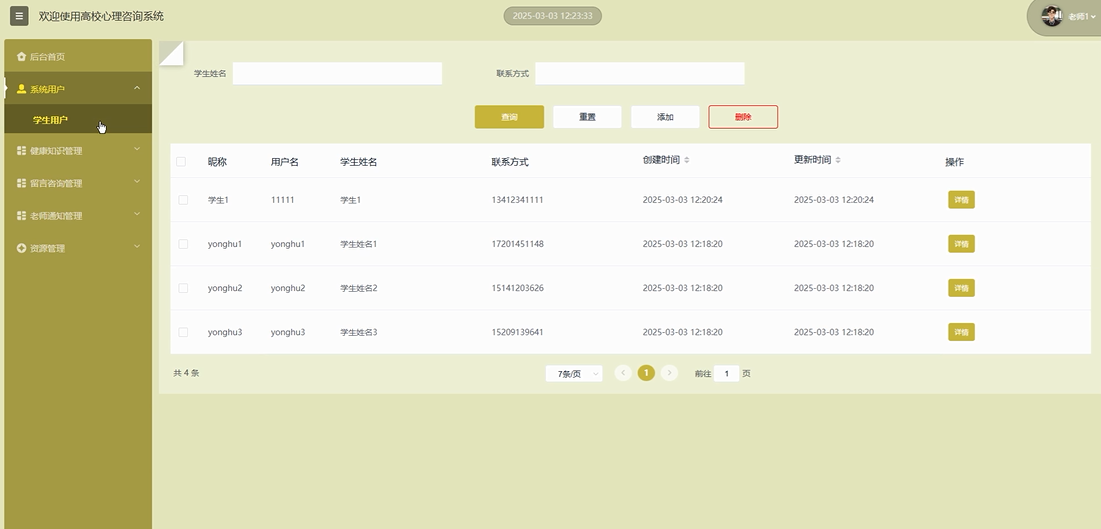Open the 7条/页 page size dropdown
This screenshot has height=529, width=1101.
click(x=574, y=373)
